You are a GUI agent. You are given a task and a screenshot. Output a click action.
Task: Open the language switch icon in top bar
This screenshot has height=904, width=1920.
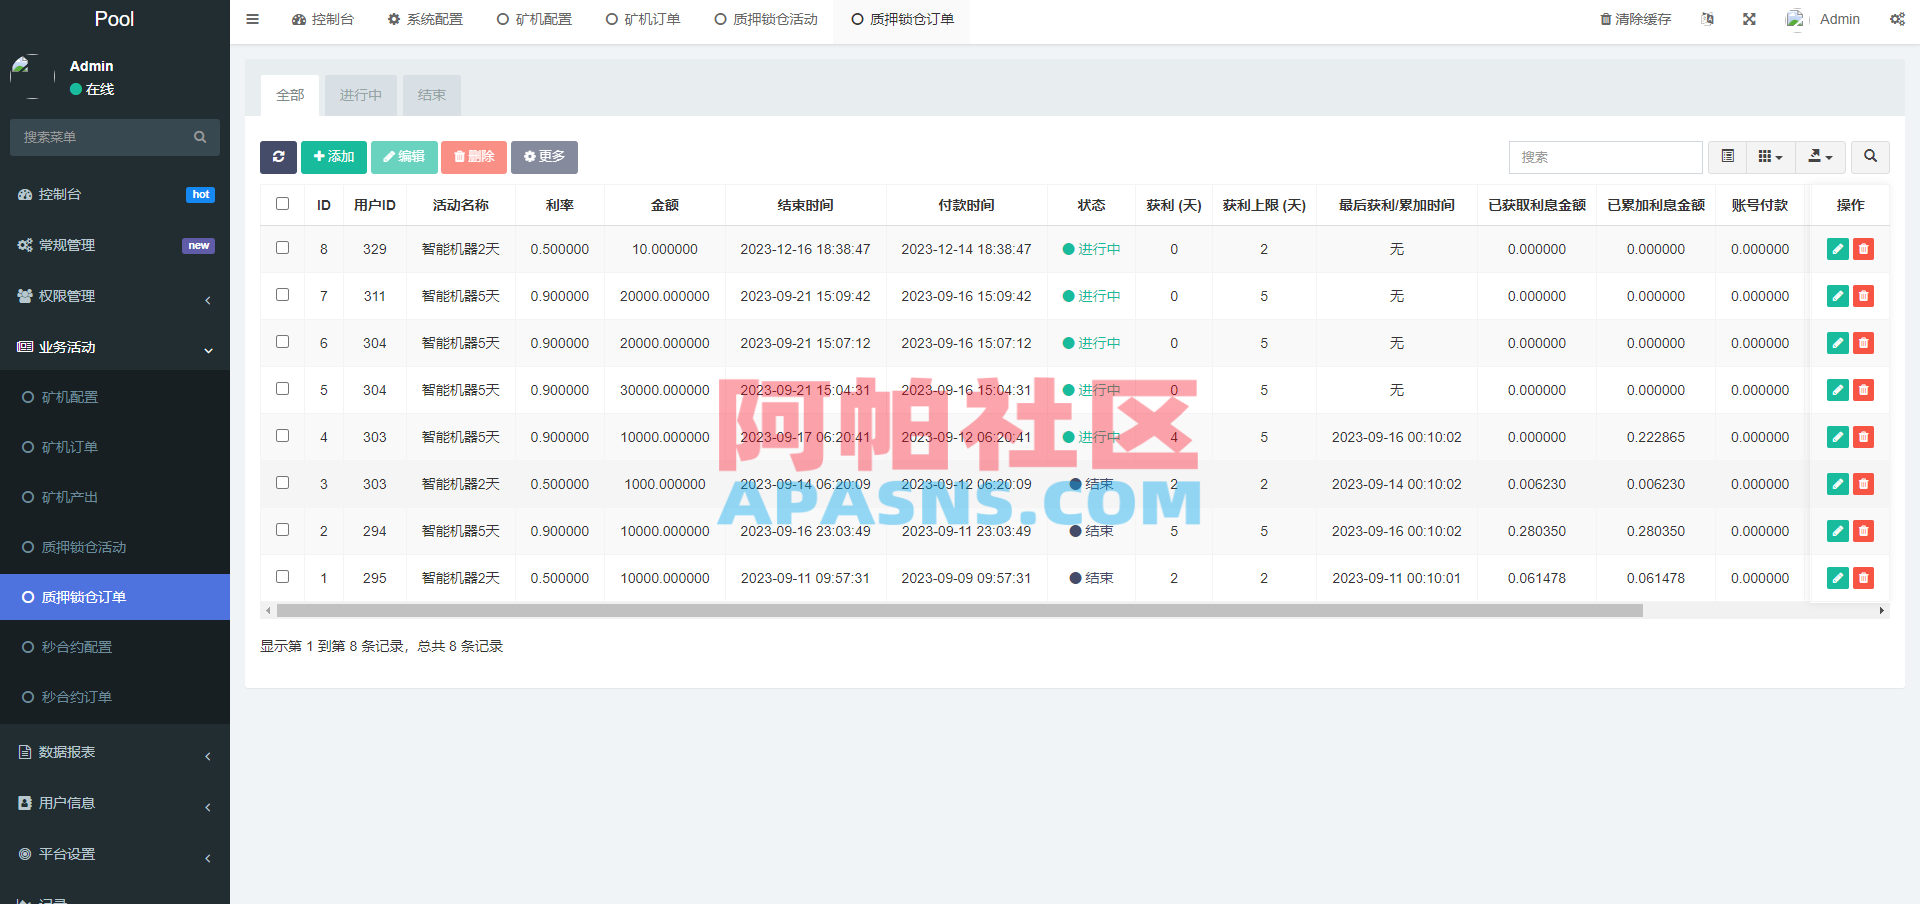(x=1708, y=19)
